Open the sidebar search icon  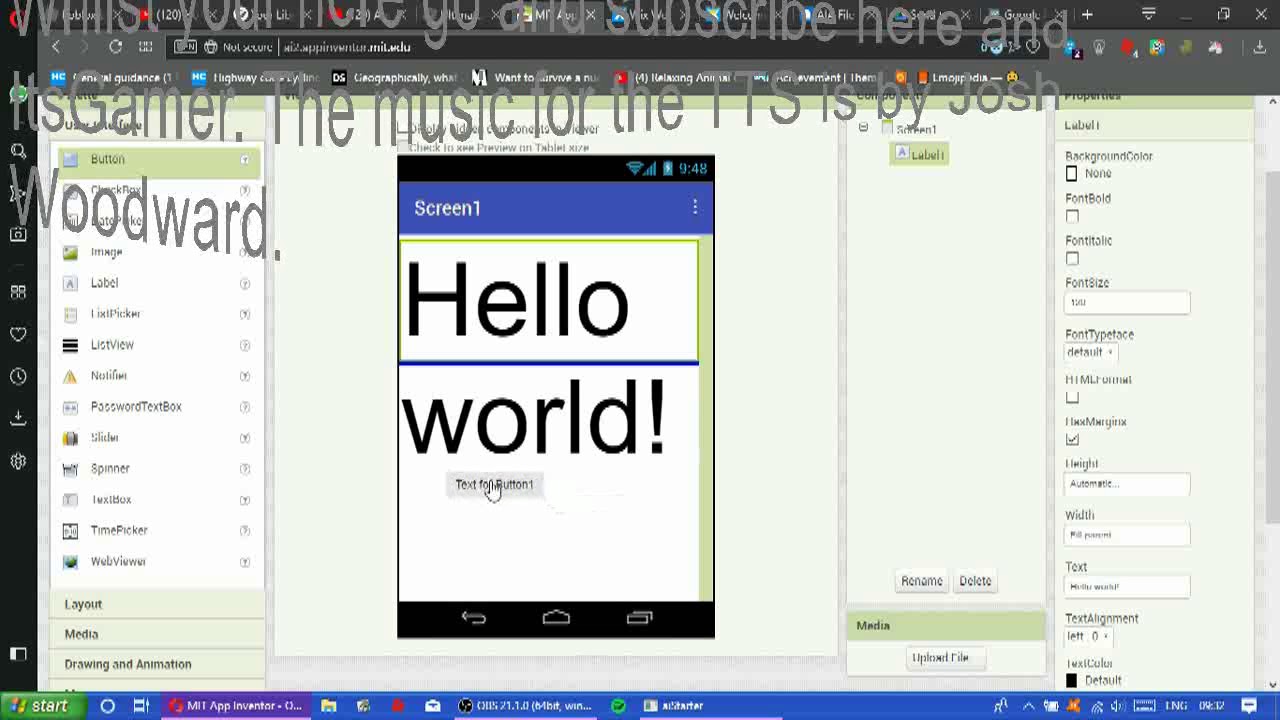pos(18,151)
